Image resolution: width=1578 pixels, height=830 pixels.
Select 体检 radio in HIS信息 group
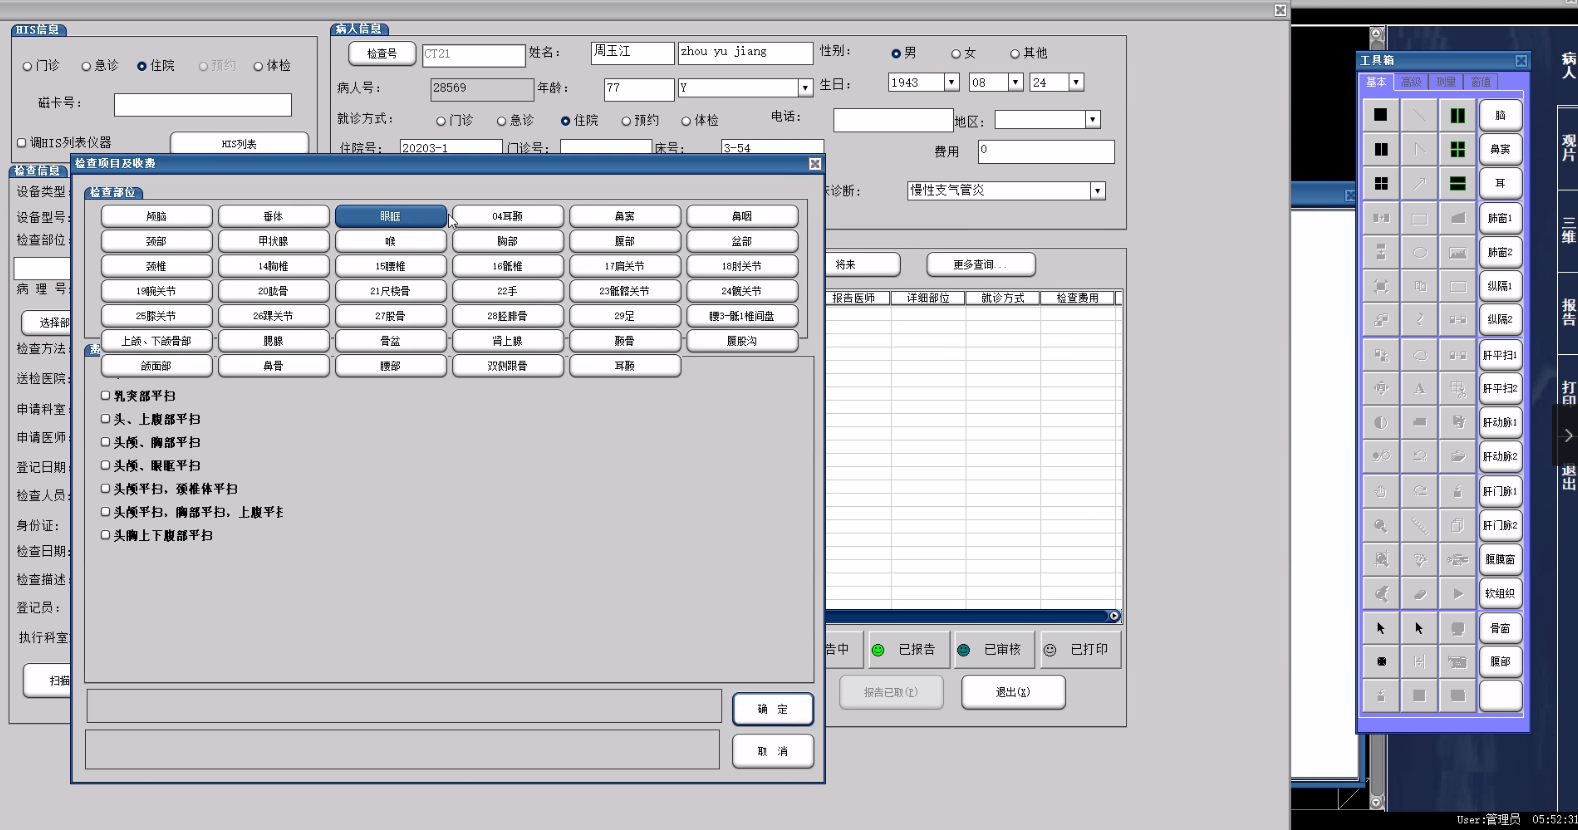coord(258,67)
